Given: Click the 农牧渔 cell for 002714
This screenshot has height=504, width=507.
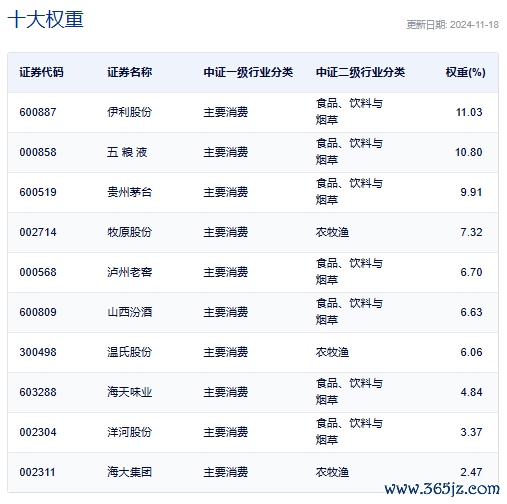Looking at the screenshot, I should (332, 232).
